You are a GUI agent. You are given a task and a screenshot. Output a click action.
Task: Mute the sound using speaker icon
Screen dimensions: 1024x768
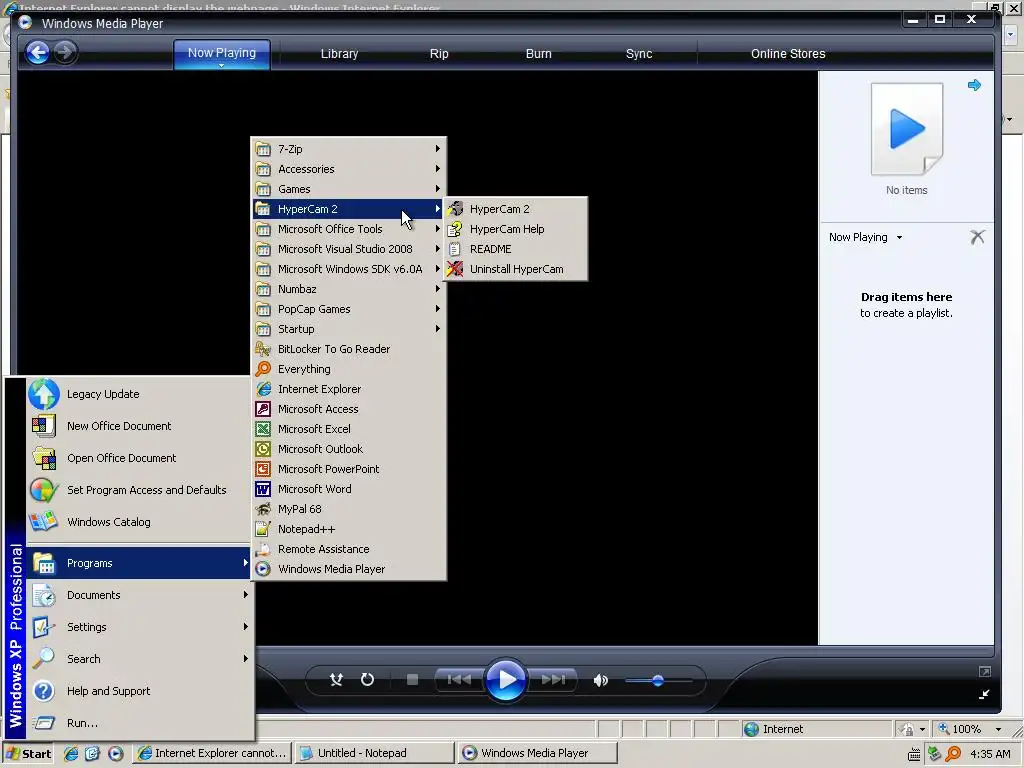[x=600, y=680]
